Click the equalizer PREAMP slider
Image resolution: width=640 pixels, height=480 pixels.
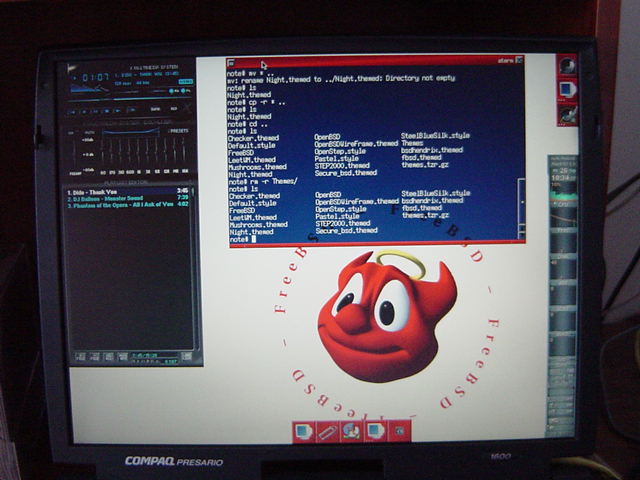(x=75, y=153)
